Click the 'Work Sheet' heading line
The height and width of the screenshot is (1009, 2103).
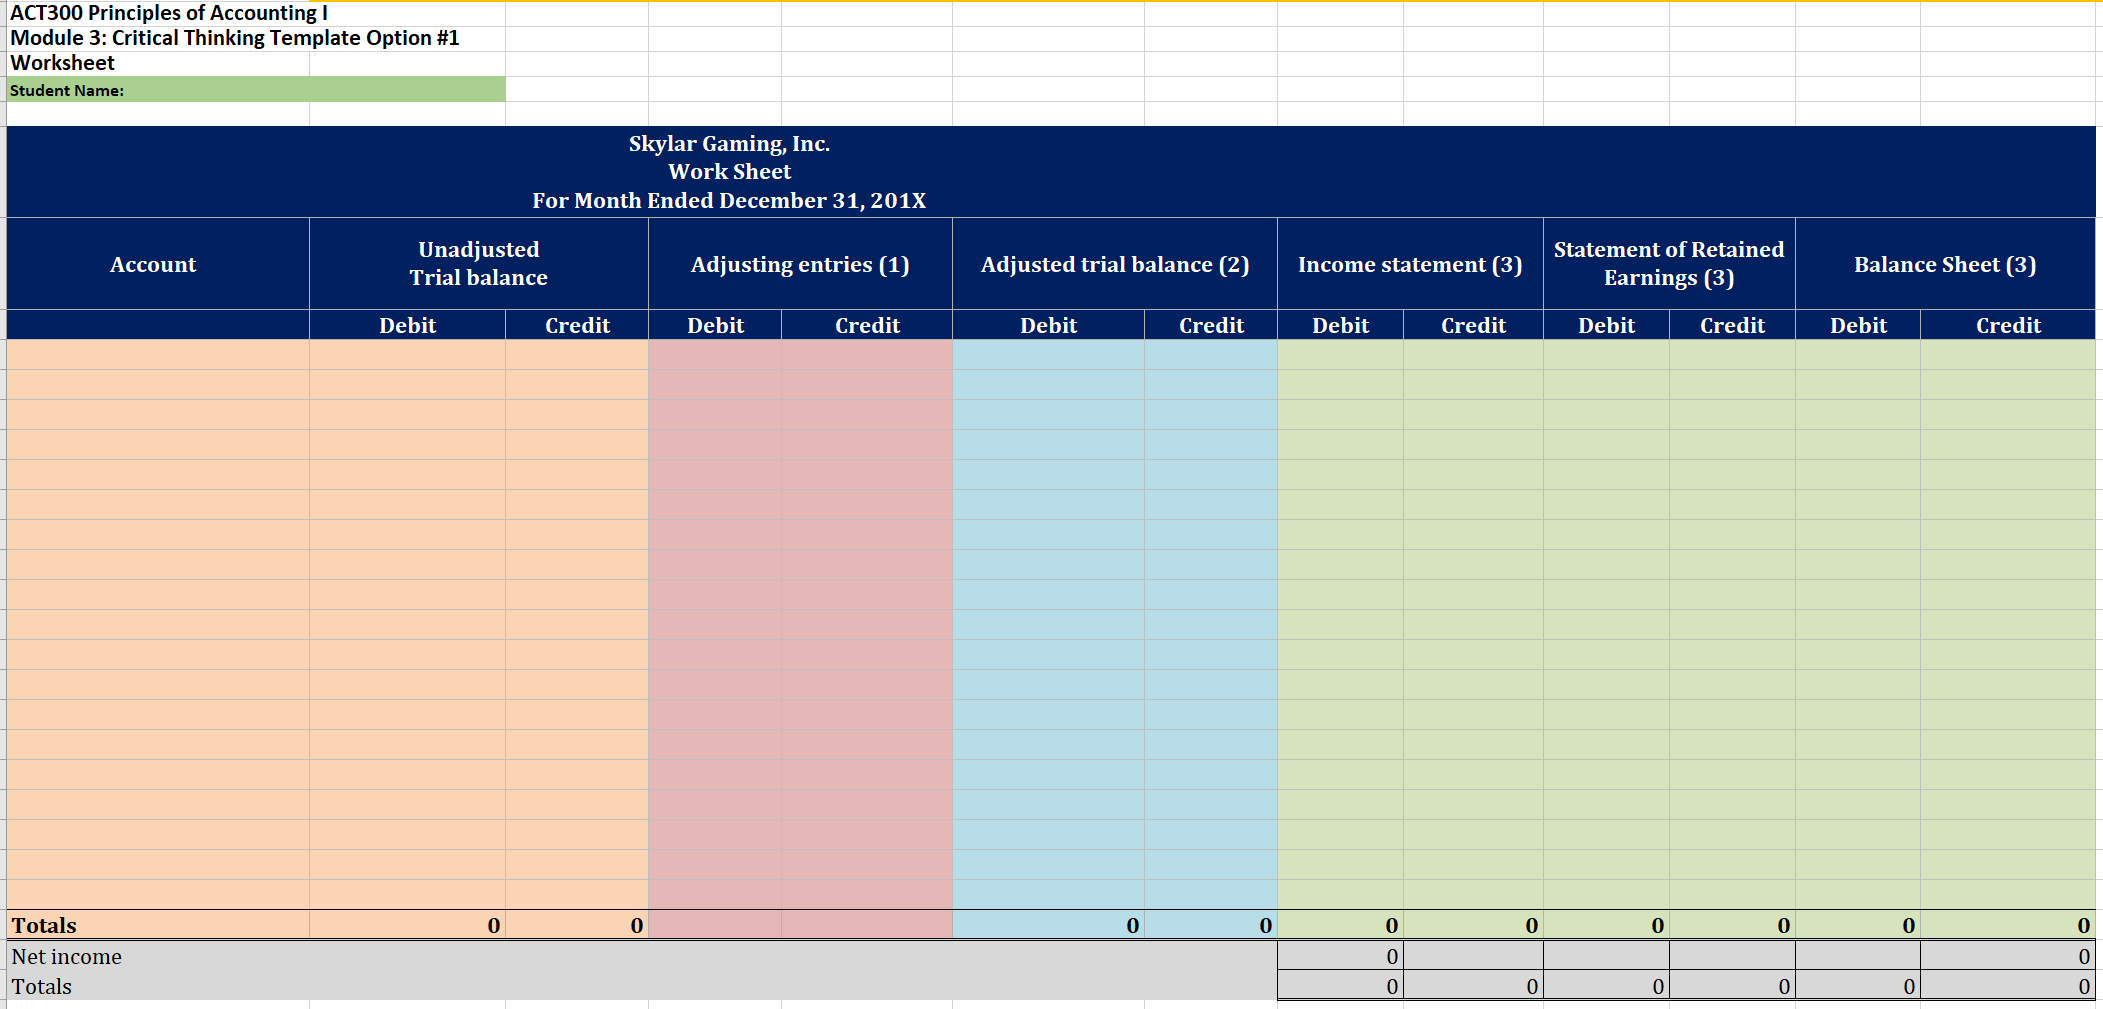(x=729, y=172)
